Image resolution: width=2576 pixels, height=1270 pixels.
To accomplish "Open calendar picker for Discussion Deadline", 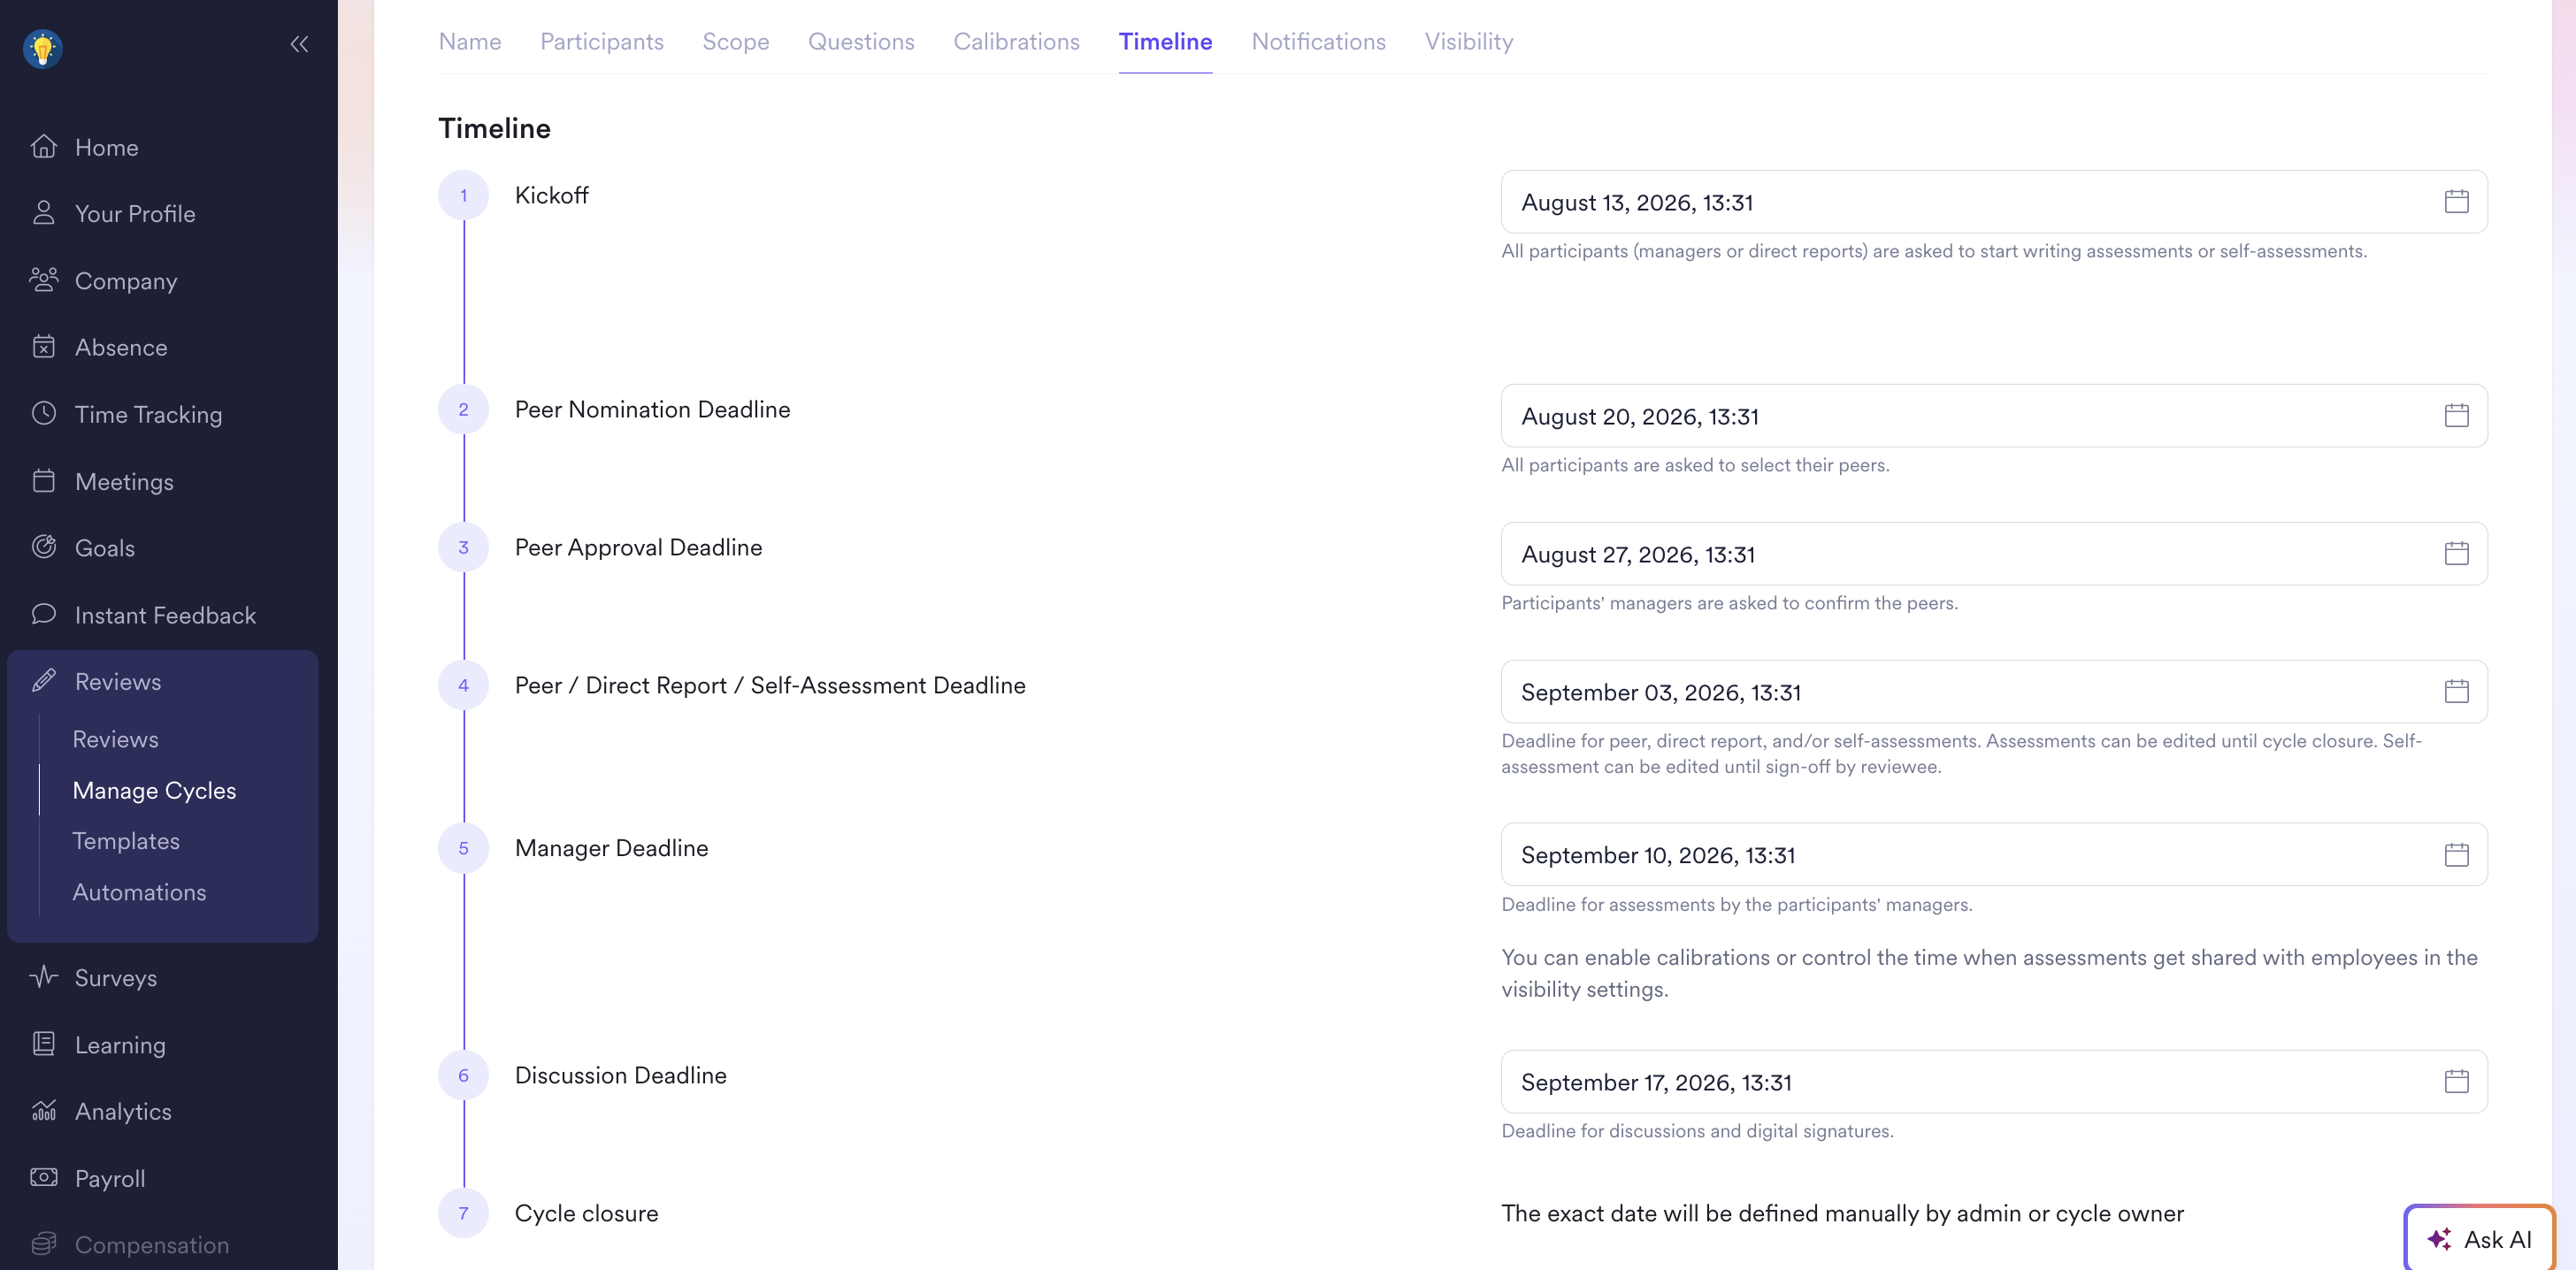I will click(2456, 1082).
